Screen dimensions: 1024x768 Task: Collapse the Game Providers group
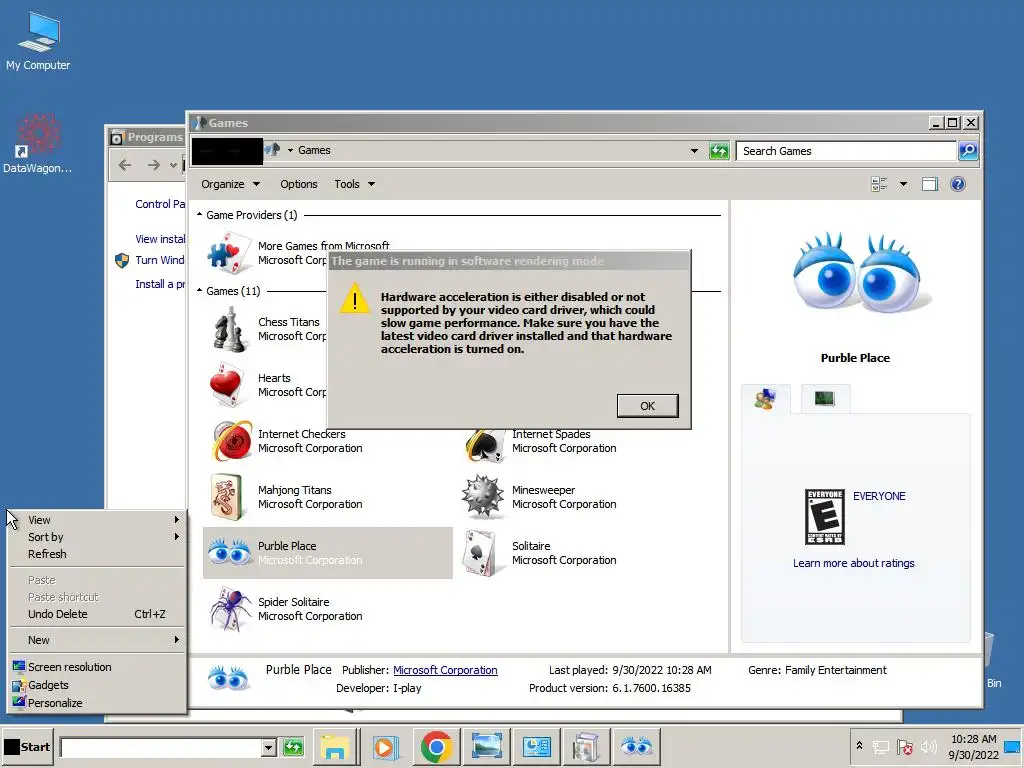(x=200, y=215)
